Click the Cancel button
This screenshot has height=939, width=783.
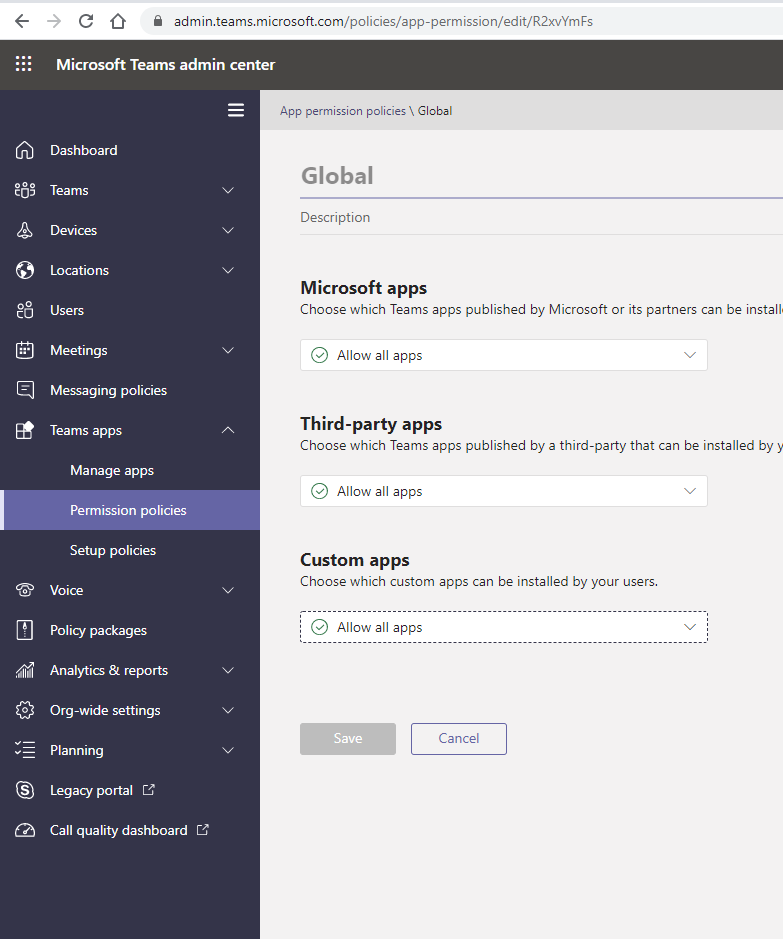click(459, 738)
